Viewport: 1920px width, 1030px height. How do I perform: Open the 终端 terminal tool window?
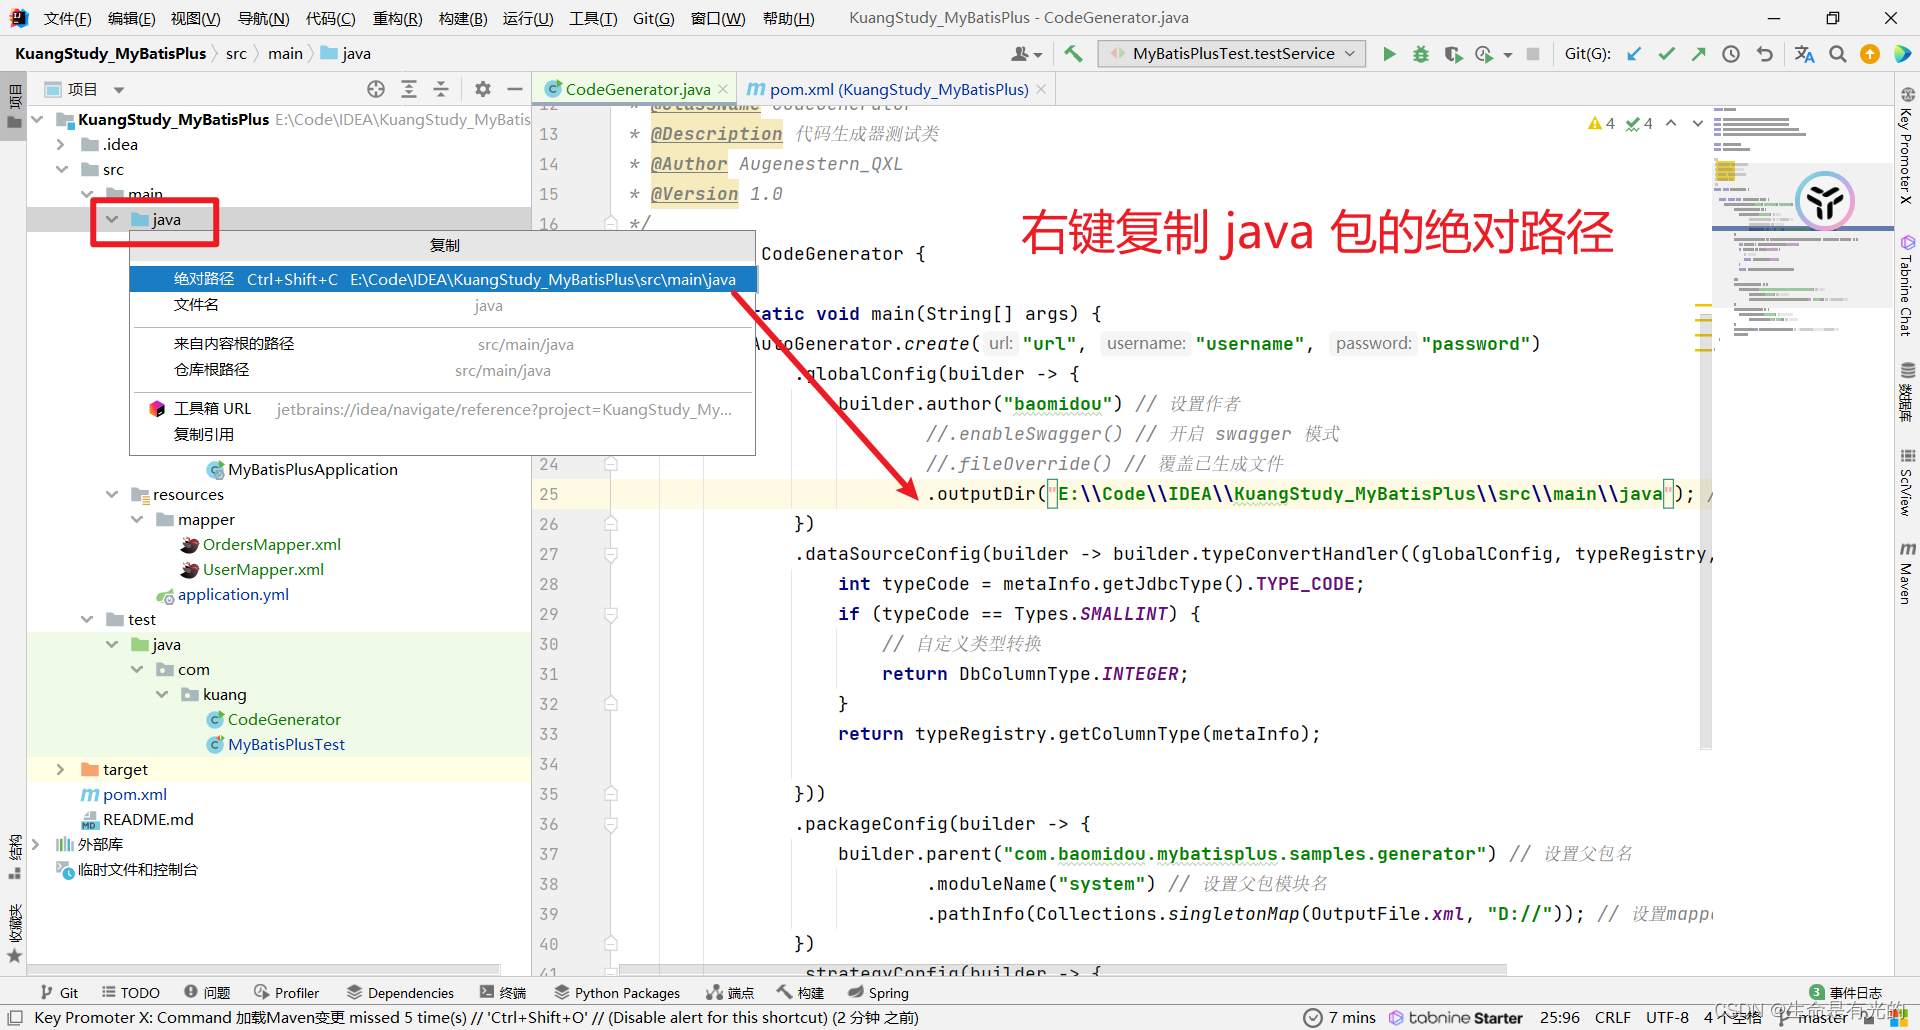pyautogui.click(x=503, y=992)
